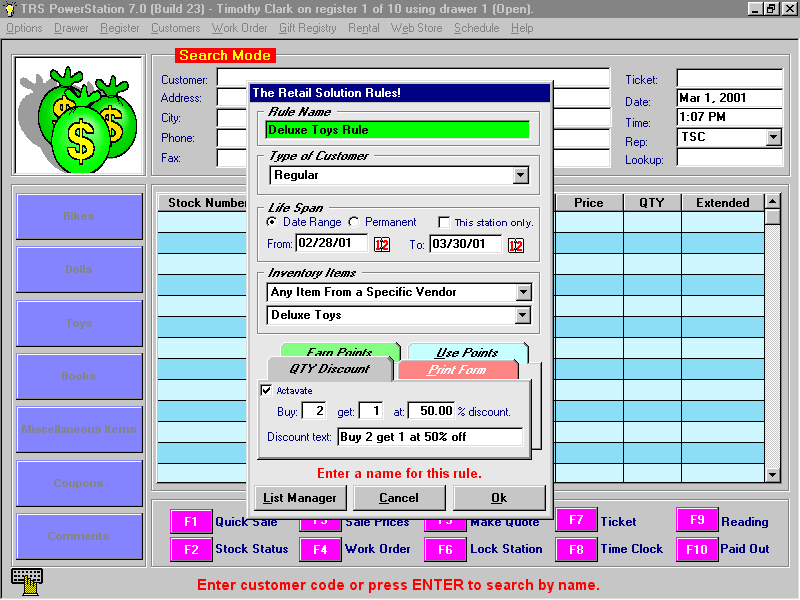The width and height of the screenshot is (800, 600).
Task: Click the Ticket input field
Action: (730, 79)
